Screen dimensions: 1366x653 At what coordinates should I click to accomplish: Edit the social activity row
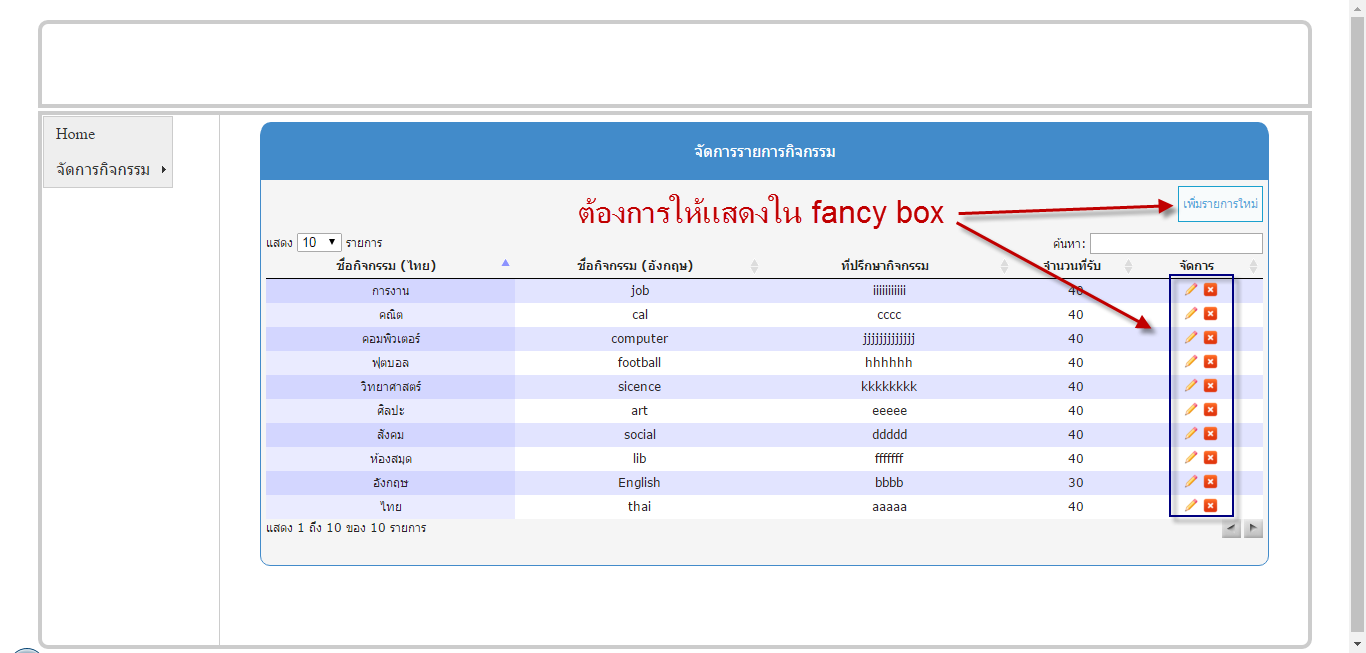click(1190, 434)
